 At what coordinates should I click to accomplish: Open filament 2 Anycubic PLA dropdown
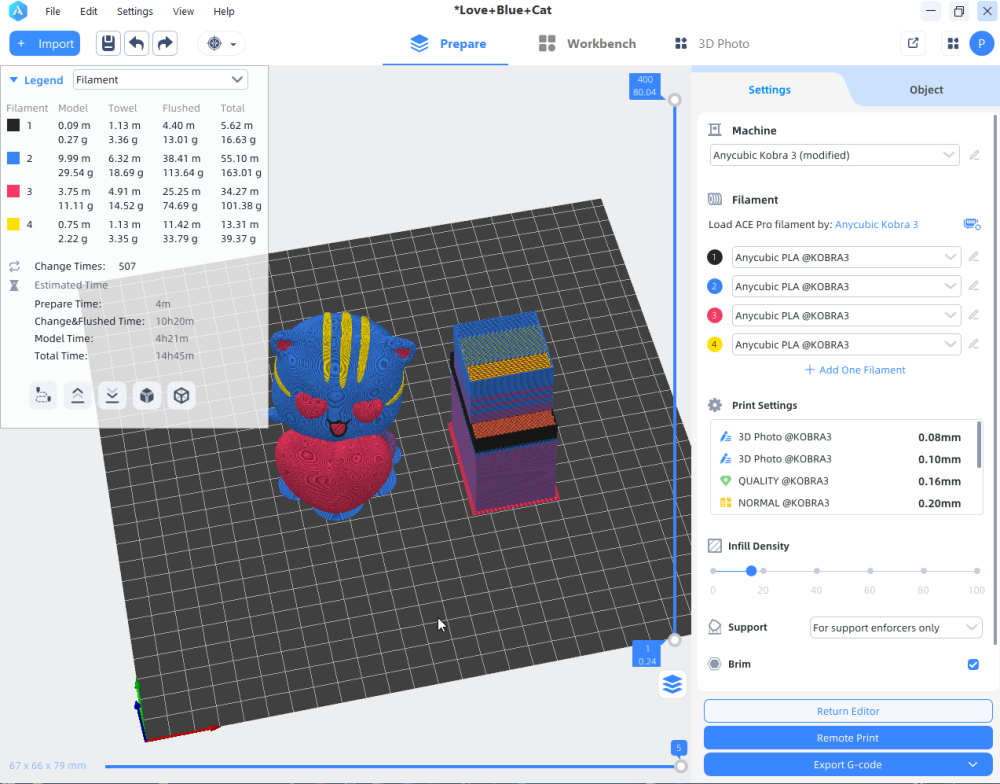[x=846, y=286]
